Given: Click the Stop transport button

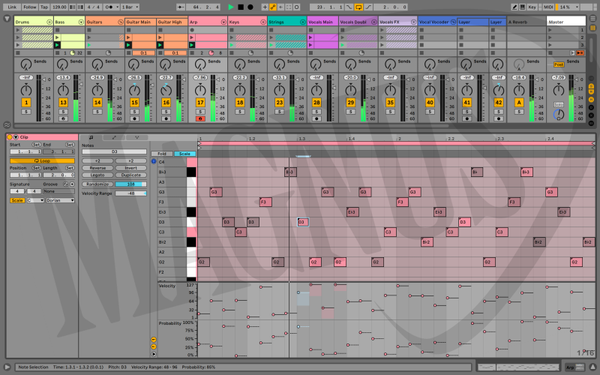Looking at the screenshot, I should (241, 7).
